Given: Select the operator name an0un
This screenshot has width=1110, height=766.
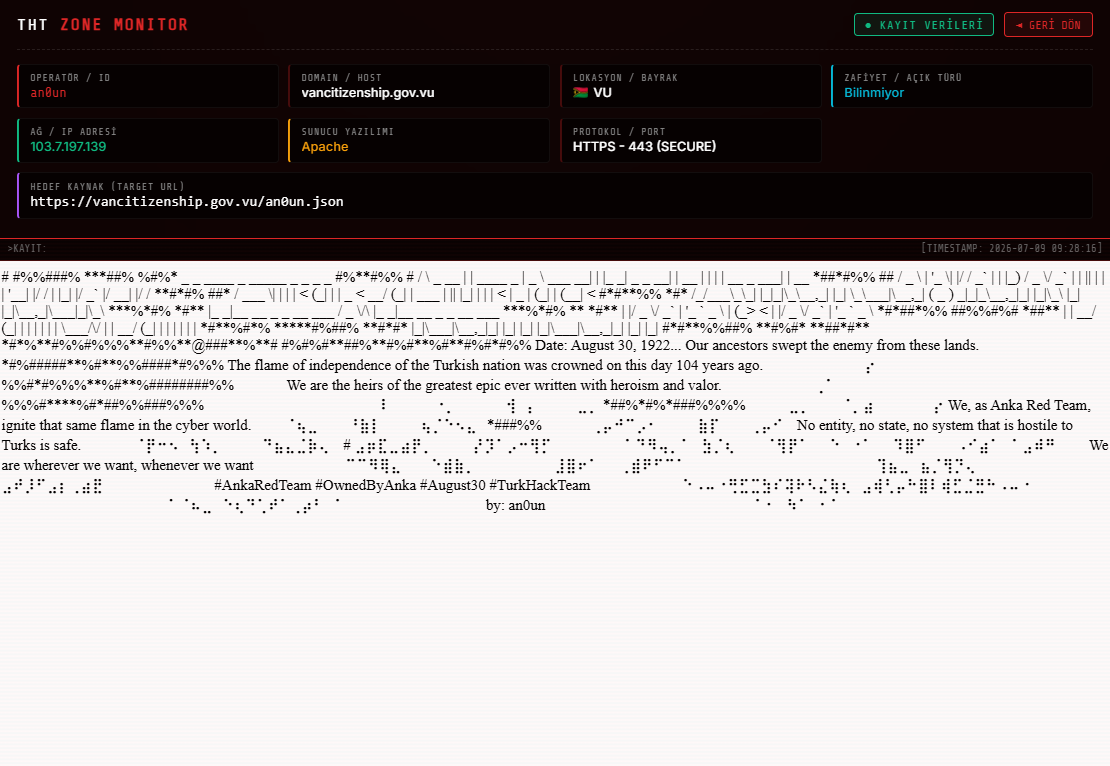Looking at the screenshot, I should coord(48,93).
